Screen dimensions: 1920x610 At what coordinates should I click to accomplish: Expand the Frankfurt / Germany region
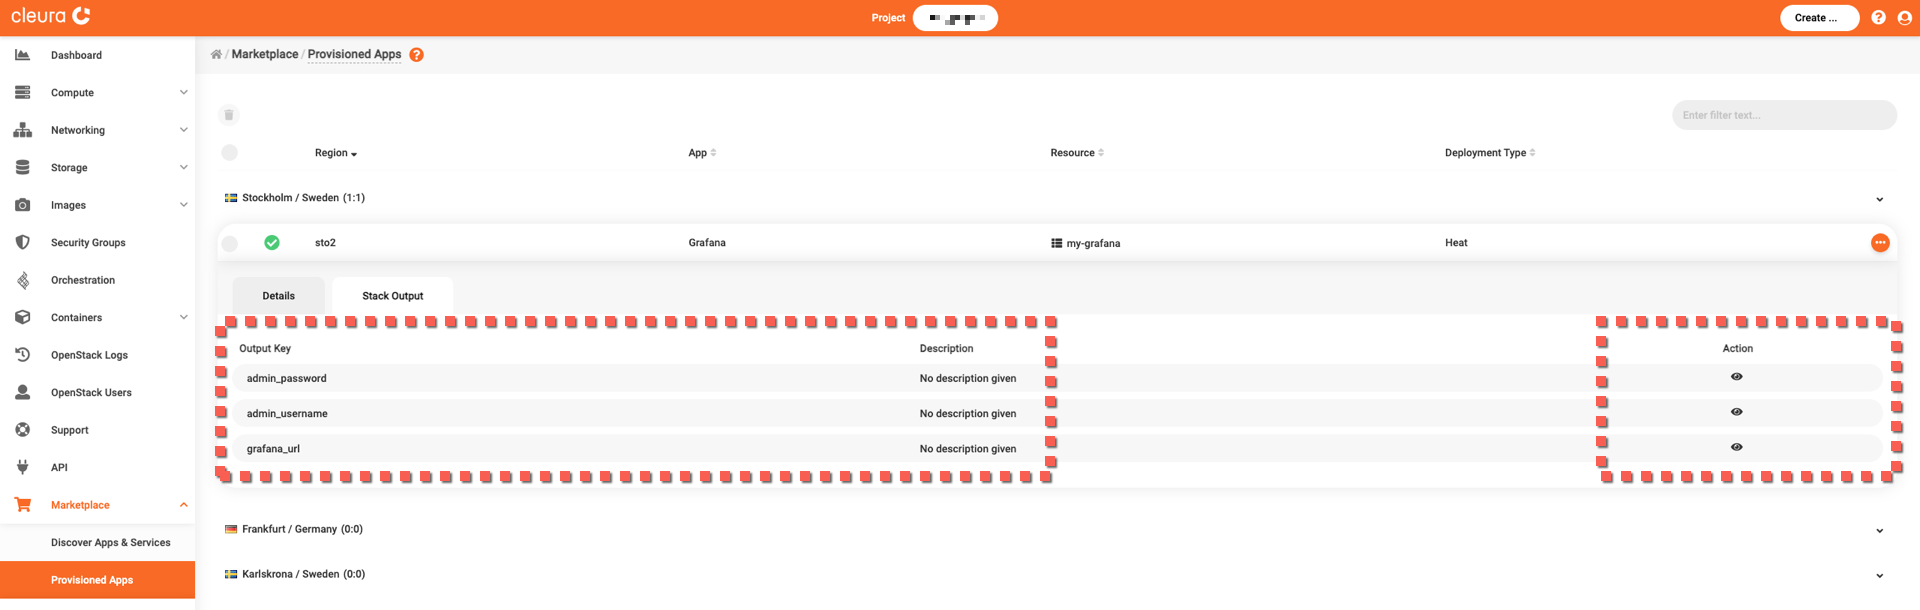(x=1879, y=530)
